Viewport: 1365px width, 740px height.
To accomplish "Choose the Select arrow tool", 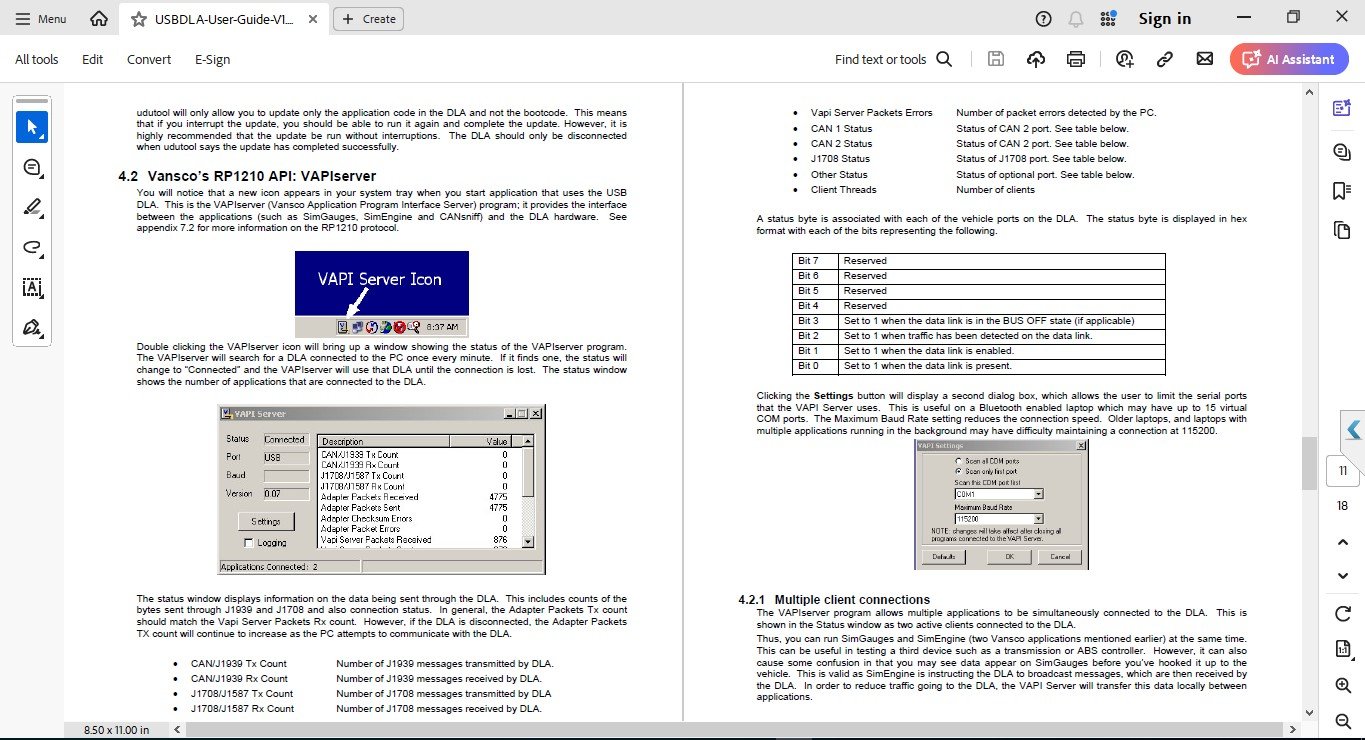I will pyautogui.click(x=32, y=127).
